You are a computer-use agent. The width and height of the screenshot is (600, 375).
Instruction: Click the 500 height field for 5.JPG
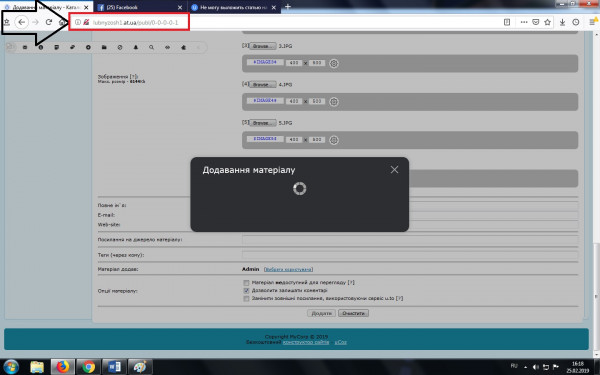pos(317,139)
